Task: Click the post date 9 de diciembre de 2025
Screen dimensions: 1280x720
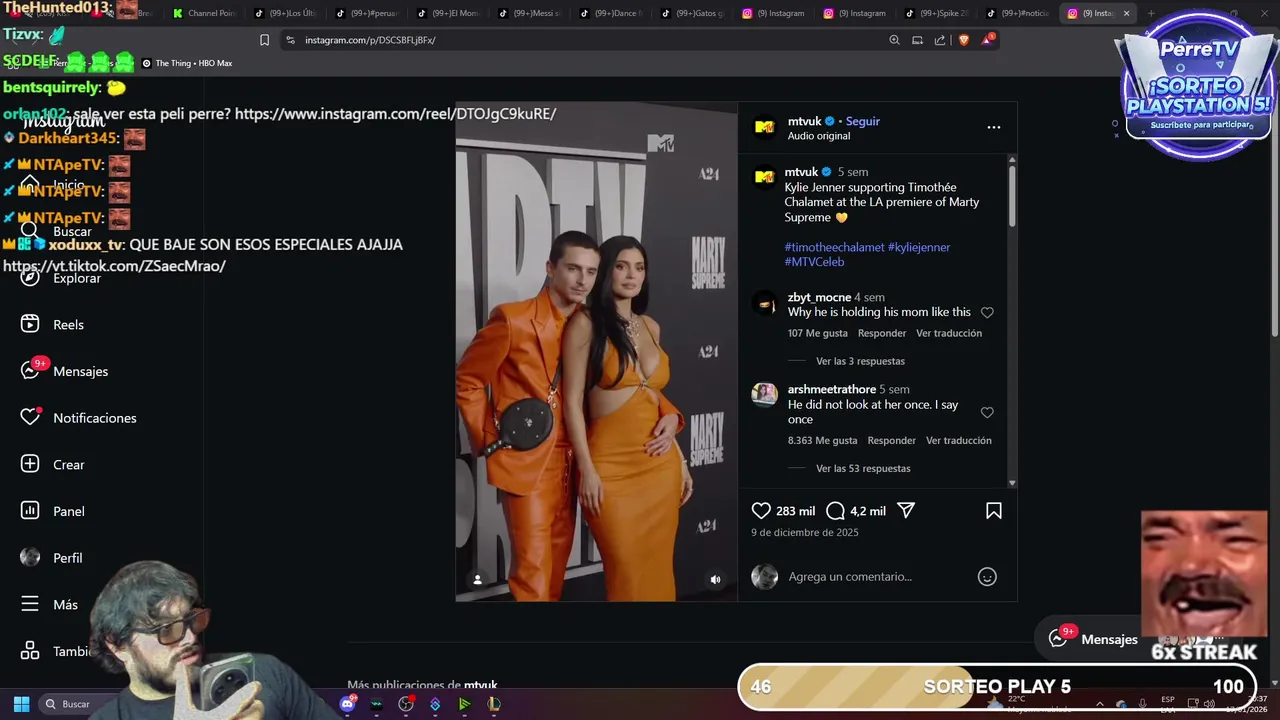Action: pyautogui.click(x=805, y=532)
